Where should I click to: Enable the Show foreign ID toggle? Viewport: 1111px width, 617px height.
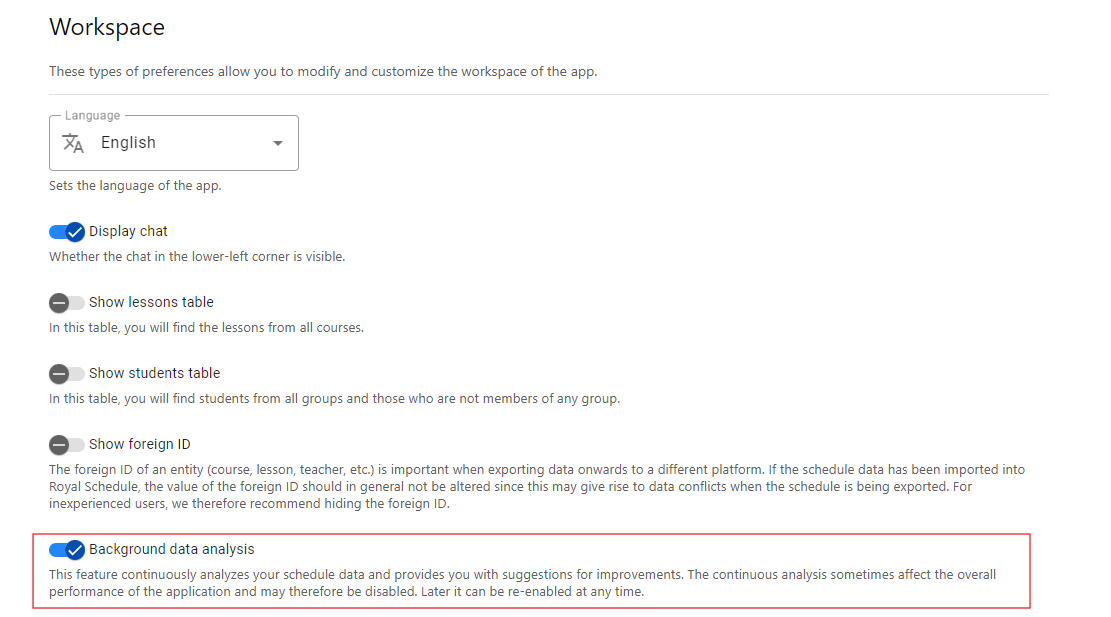pyautogui.click(x=67, y=444)
